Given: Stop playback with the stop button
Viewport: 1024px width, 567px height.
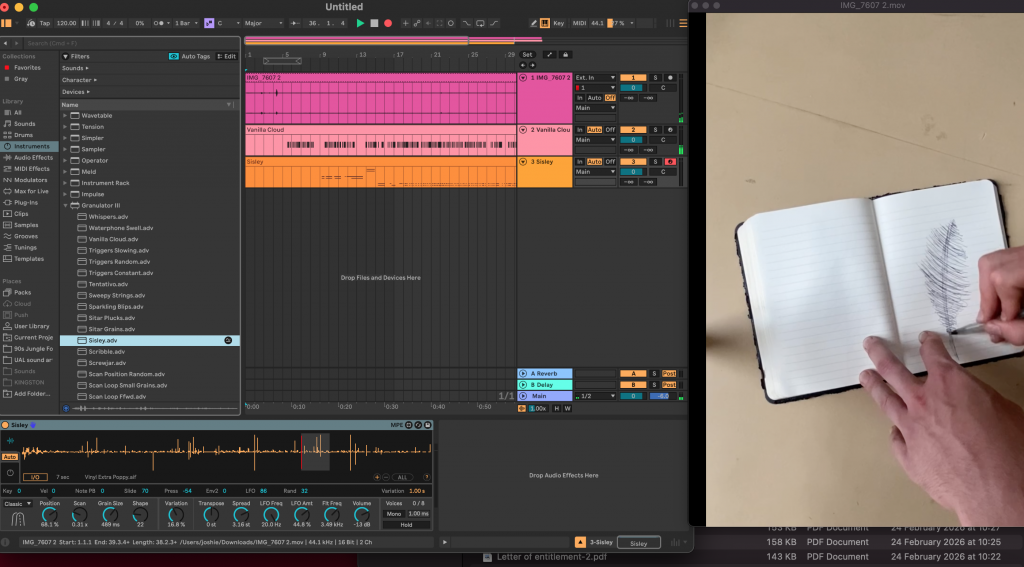Looking at the screenshot, I should click(374, 23).
